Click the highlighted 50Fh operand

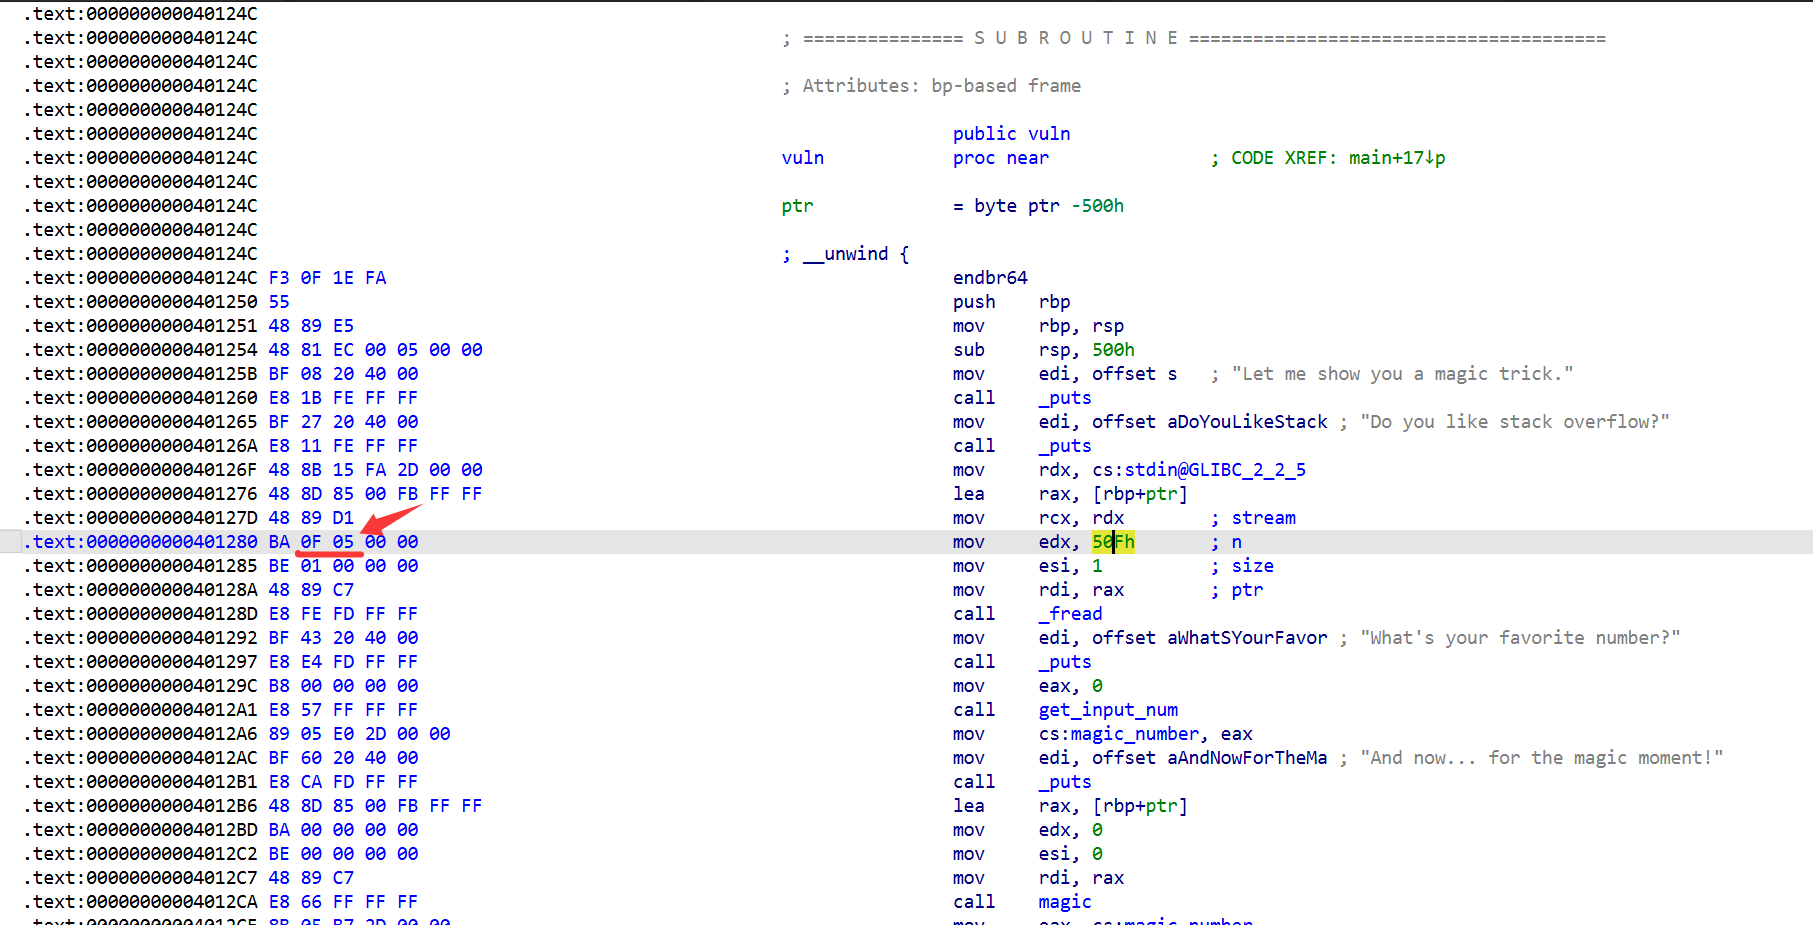(x=1113, y=542)
